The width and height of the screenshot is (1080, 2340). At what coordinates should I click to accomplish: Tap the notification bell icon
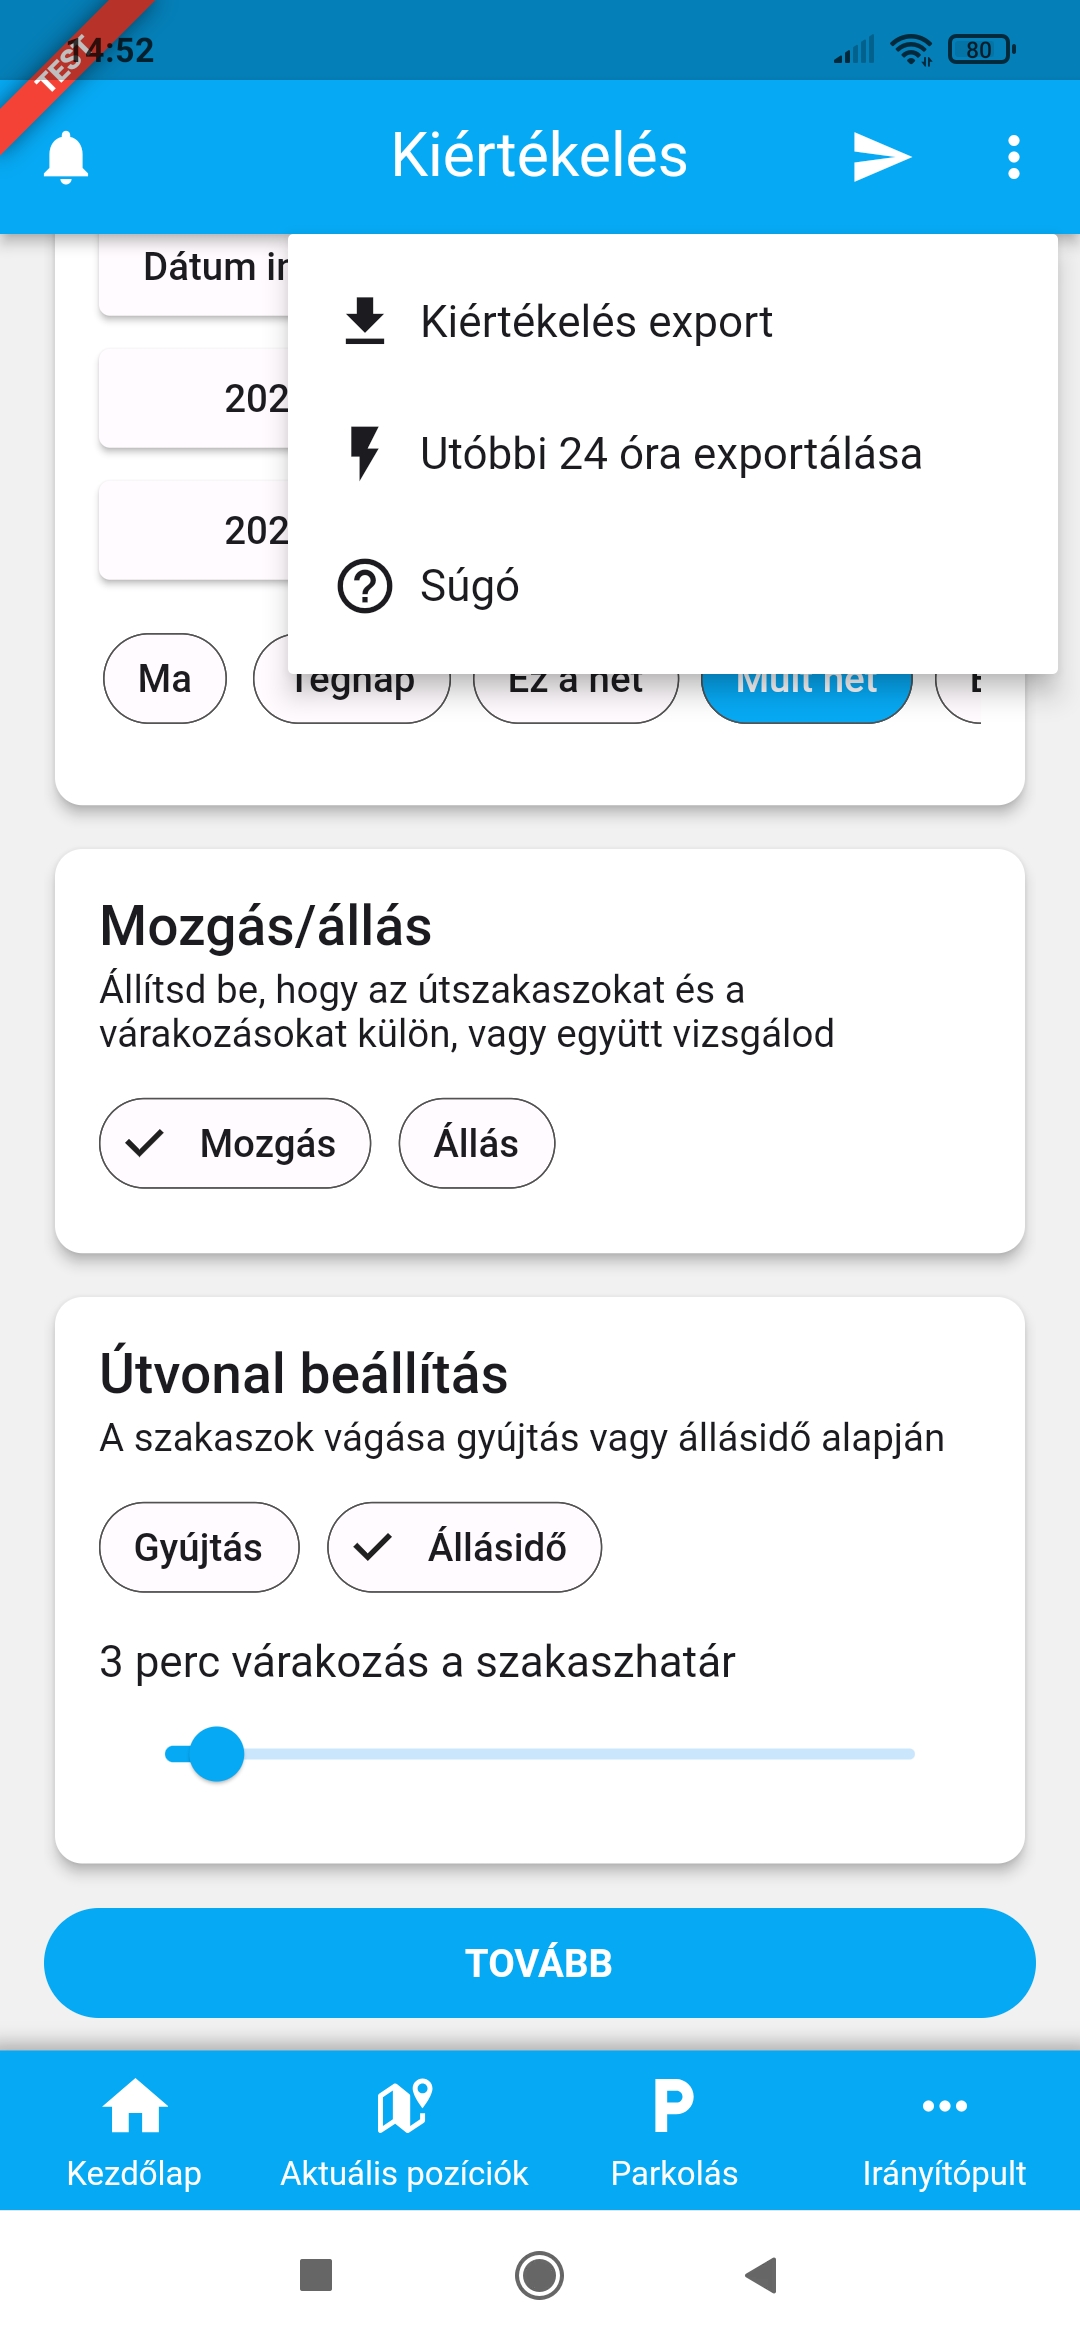pos(66,157)
